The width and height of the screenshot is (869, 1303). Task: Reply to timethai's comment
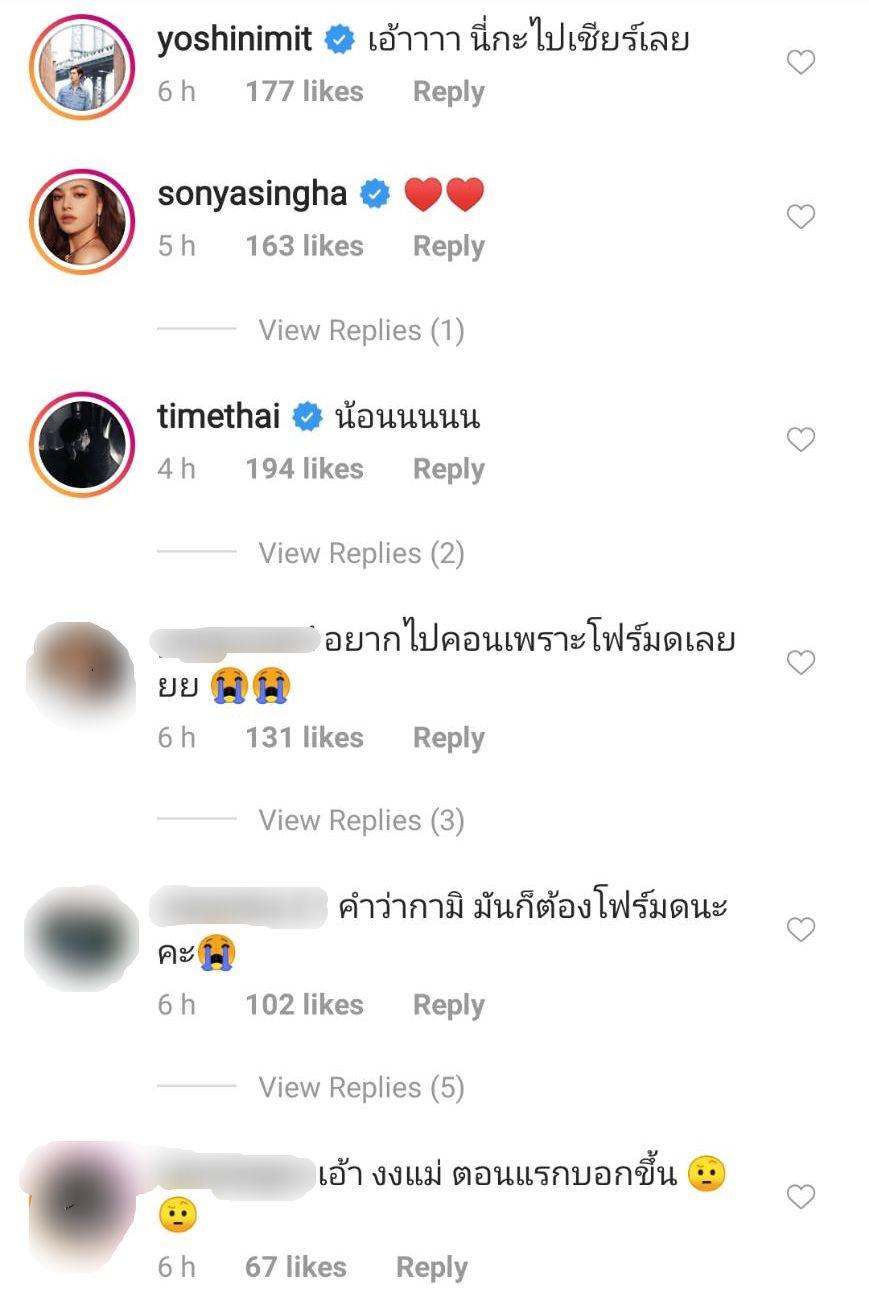pyautogui.click(x=448, y=469)
